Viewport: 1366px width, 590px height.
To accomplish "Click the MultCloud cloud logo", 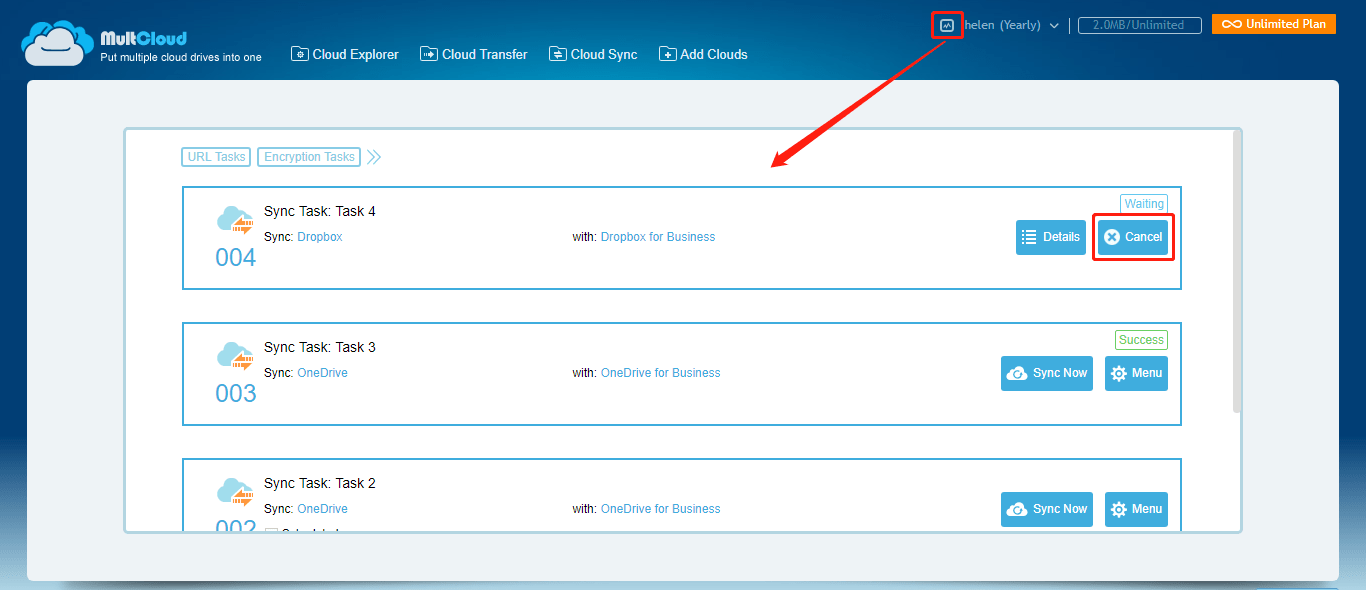I will tap(58, 44).
